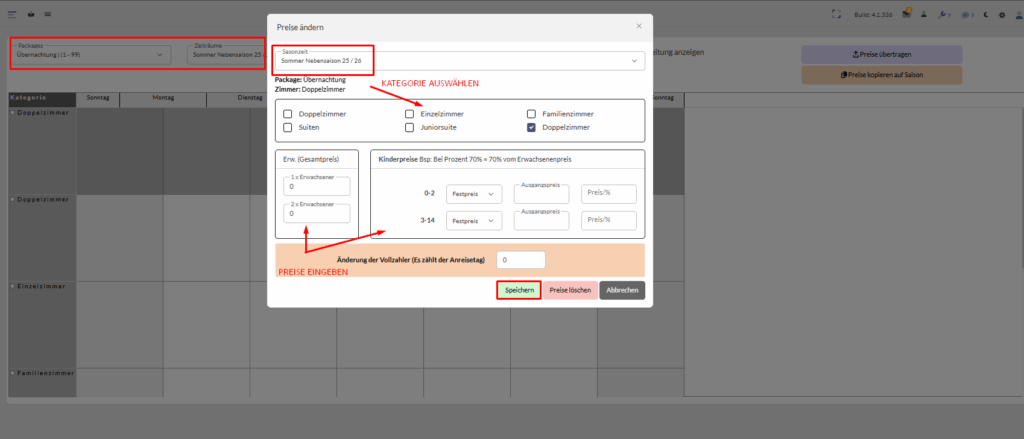Tick the Juniorsuite checkbox
1024x439 pixels.
click(409, 128)
